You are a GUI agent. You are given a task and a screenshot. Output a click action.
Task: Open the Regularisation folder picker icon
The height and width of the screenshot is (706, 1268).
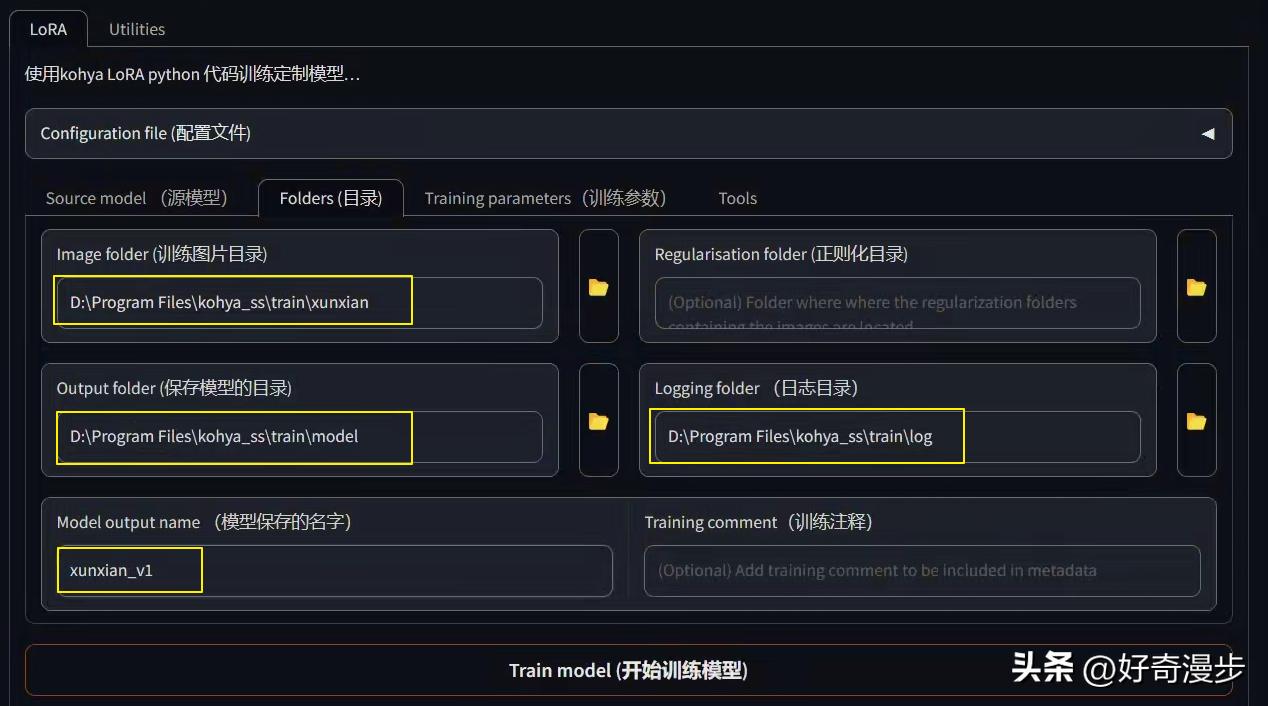pos(1196,286)
